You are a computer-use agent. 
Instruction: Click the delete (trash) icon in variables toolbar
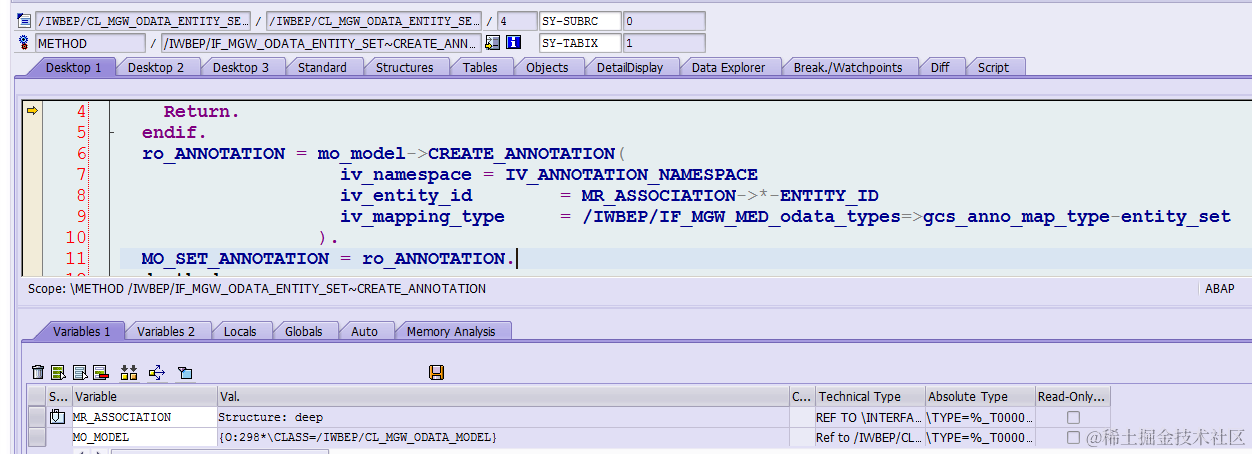coord(38,373)
